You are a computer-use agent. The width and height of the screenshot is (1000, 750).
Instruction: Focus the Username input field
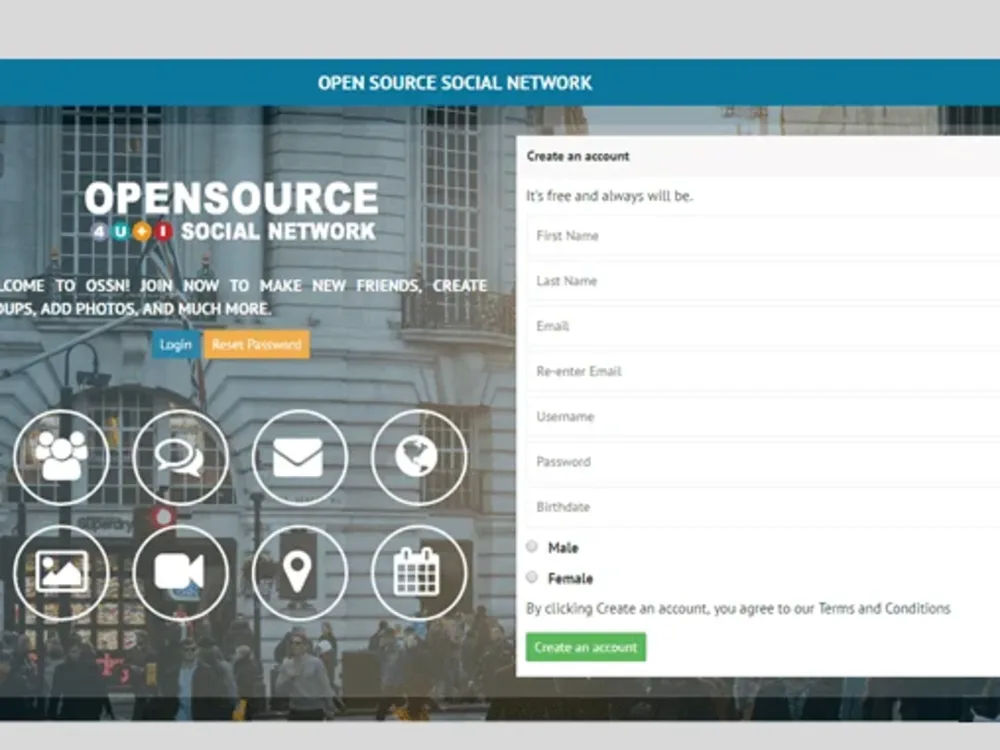coord(763,417)
